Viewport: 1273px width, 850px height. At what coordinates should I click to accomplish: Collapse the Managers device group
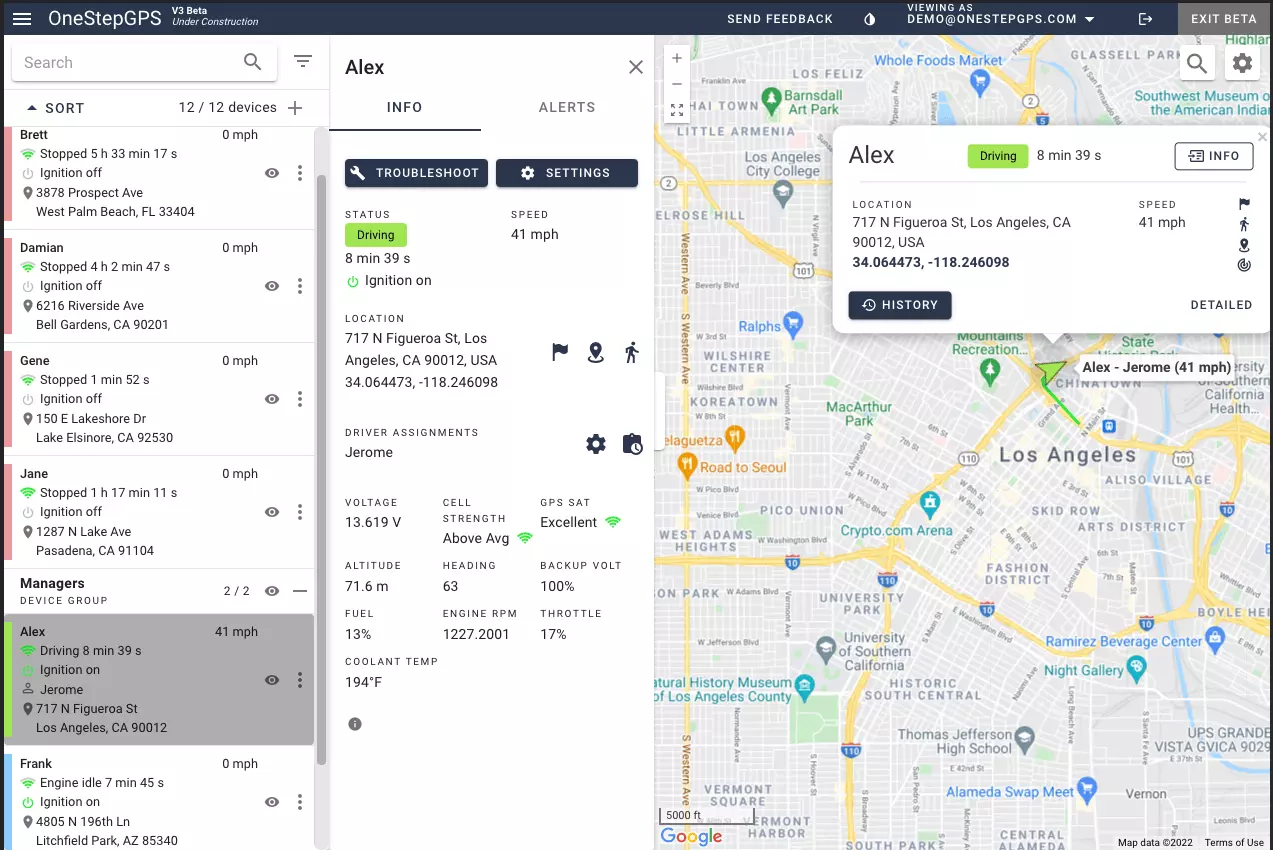coord(300,591)
